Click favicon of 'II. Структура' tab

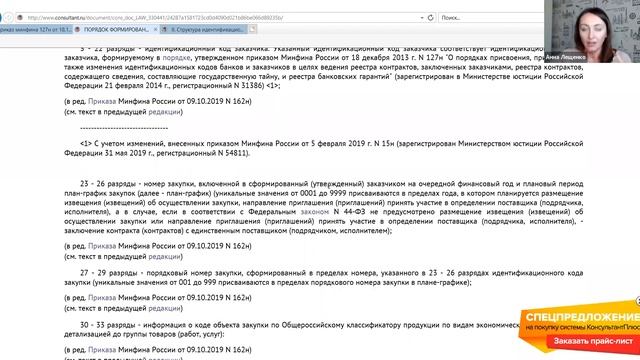point(164,29)
